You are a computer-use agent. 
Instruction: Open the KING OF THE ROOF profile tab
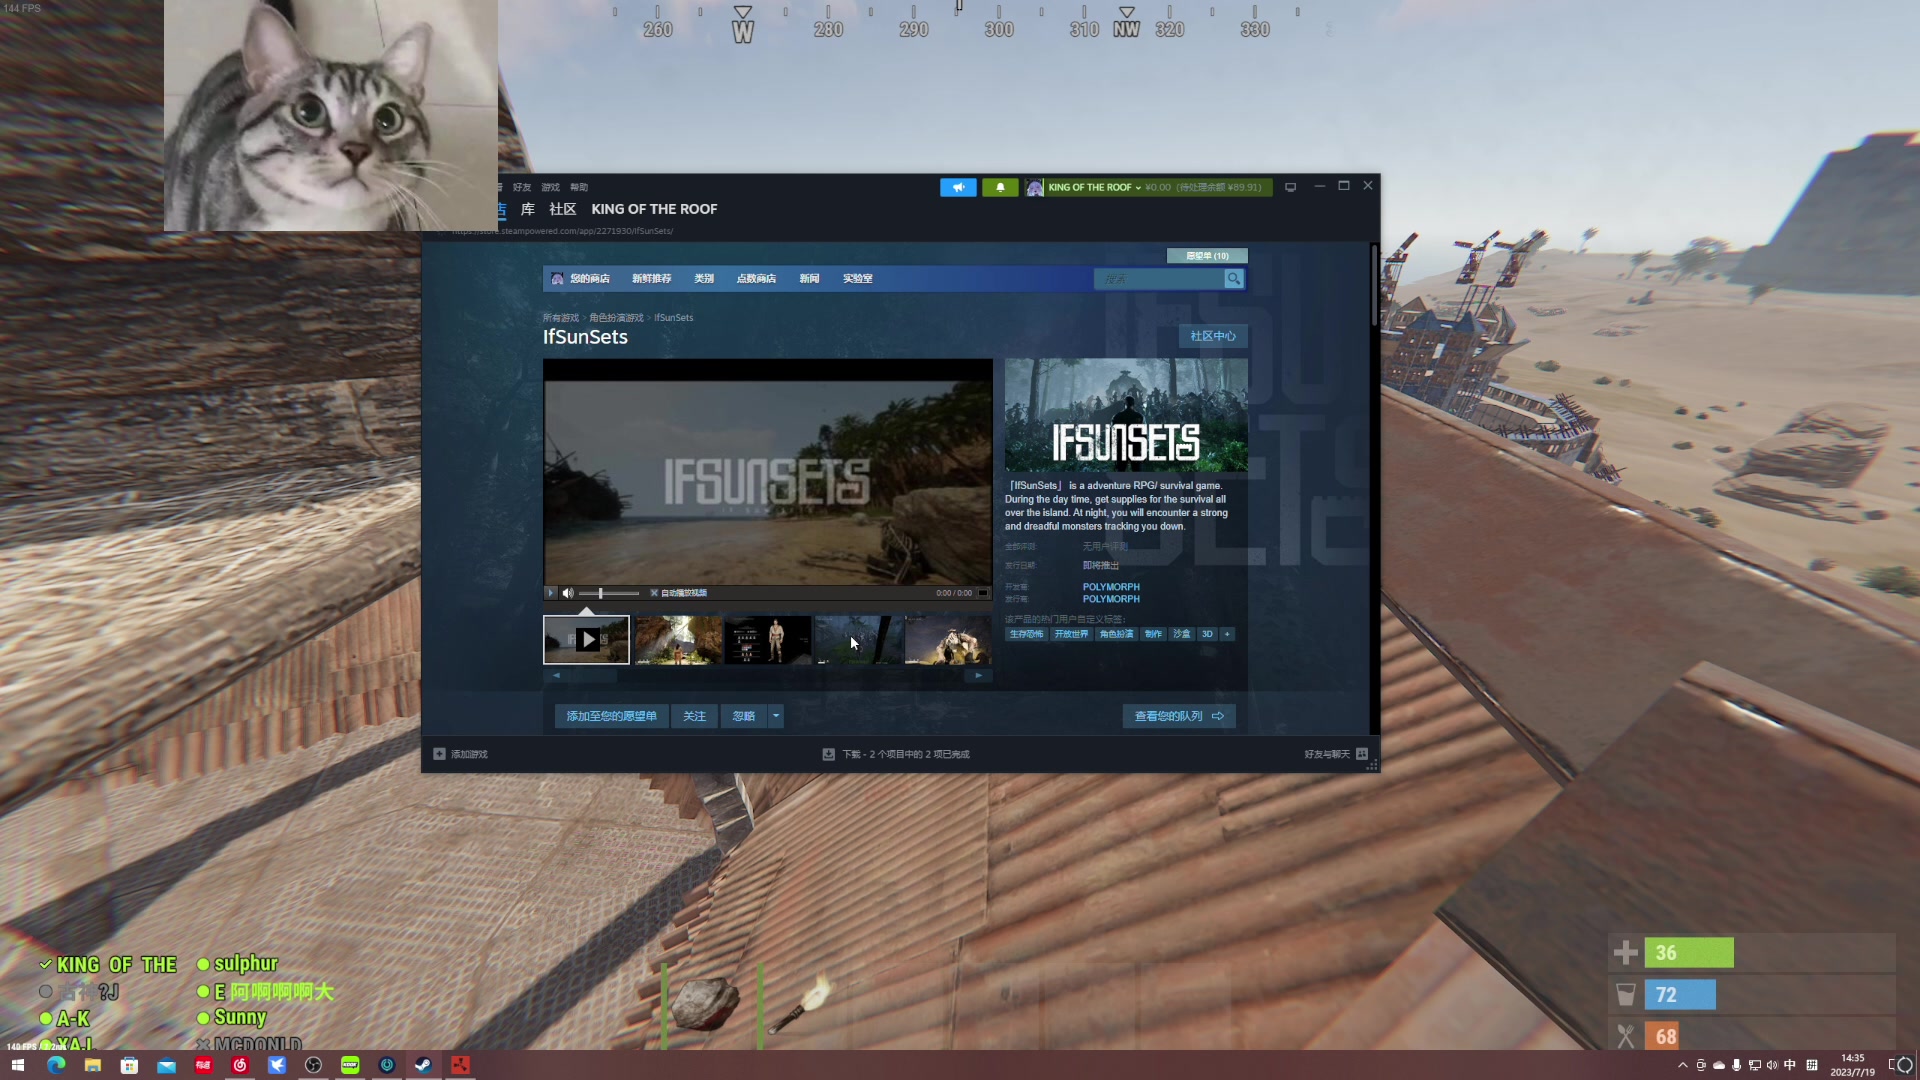coord(654,209)
